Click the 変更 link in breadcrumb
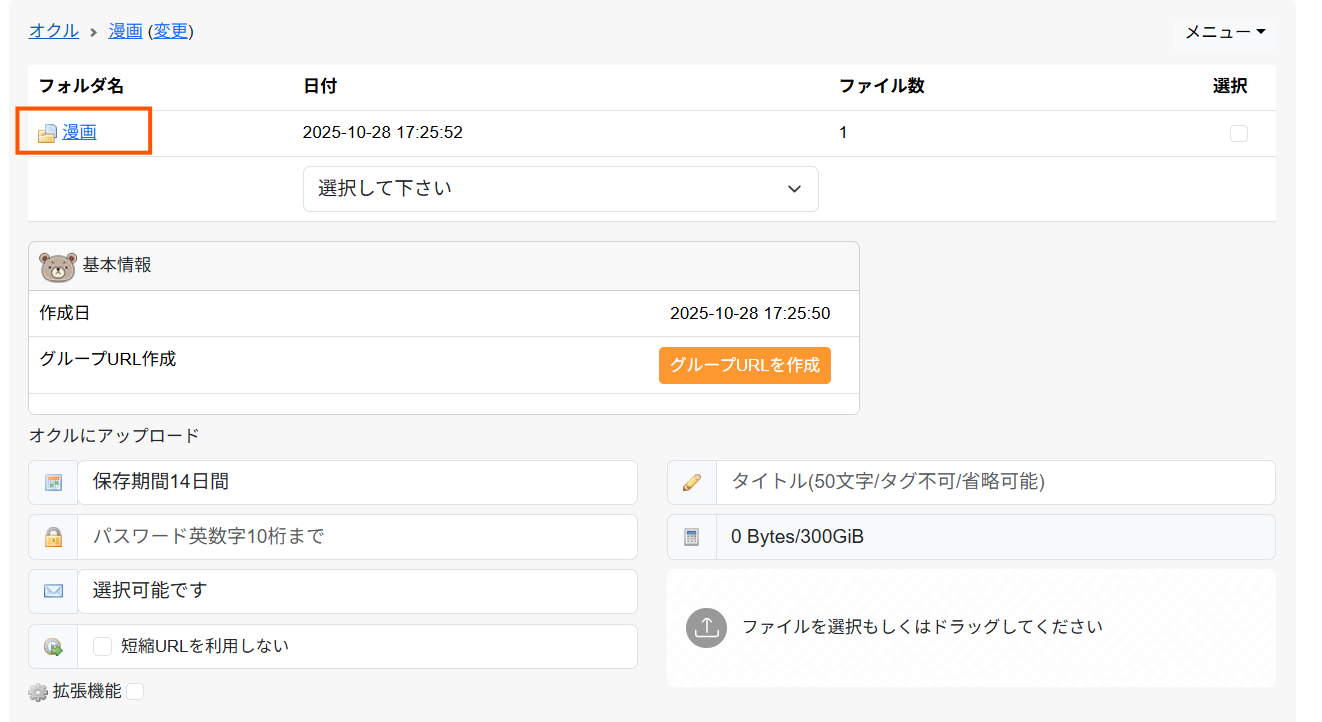1322x722 pixels. click(170, 31)
